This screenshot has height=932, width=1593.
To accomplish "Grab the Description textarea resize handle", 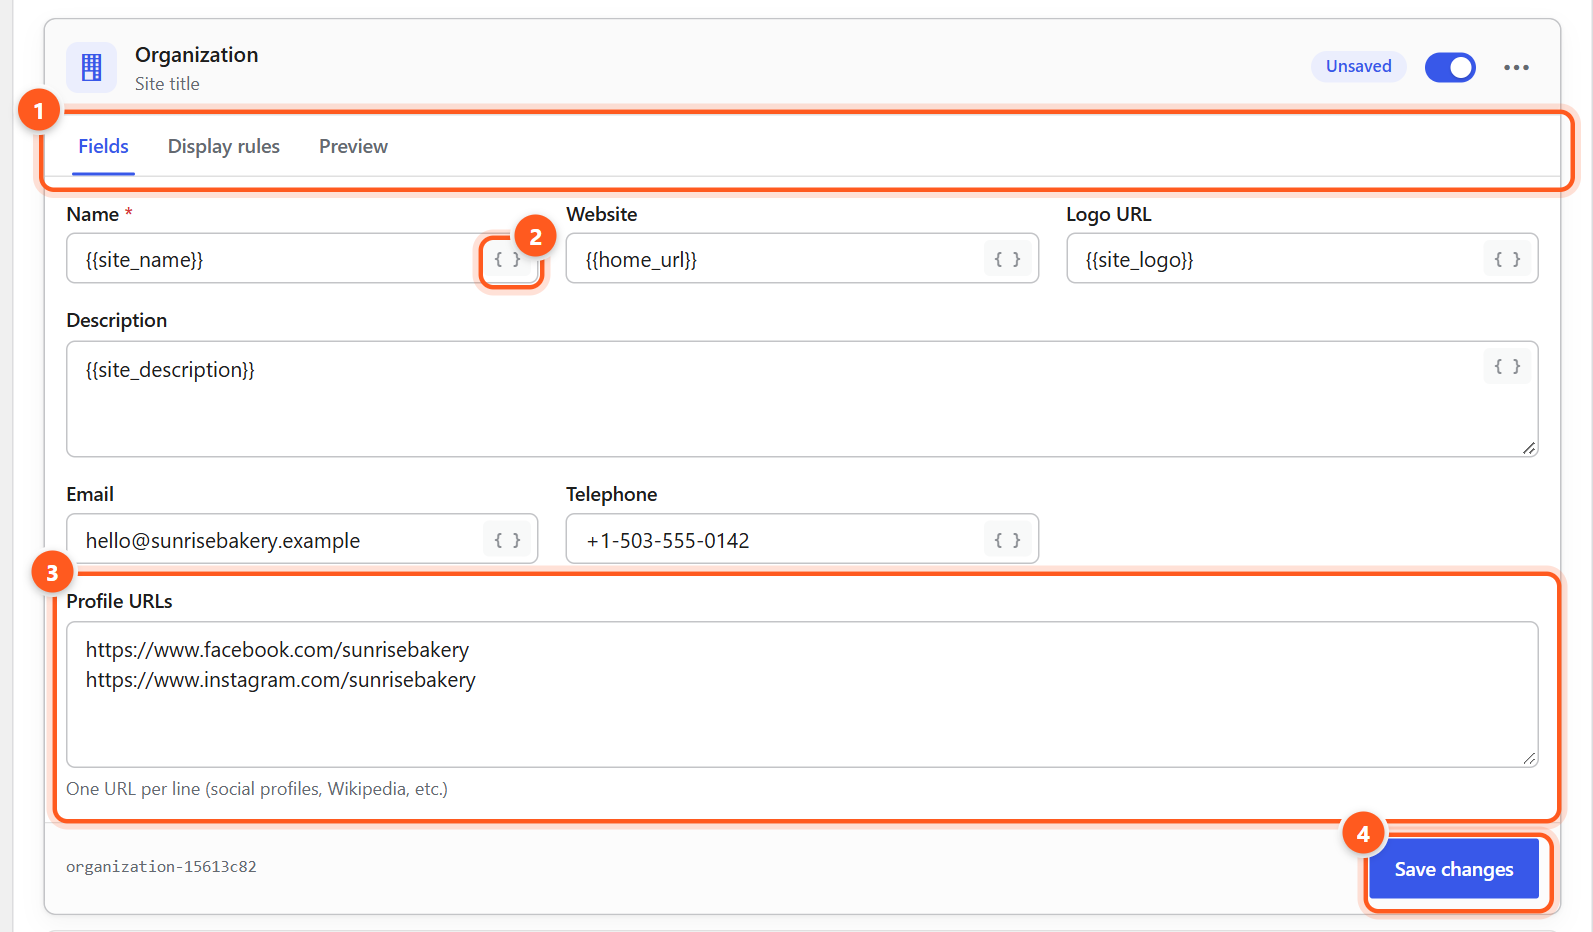I will [1529, 448].
